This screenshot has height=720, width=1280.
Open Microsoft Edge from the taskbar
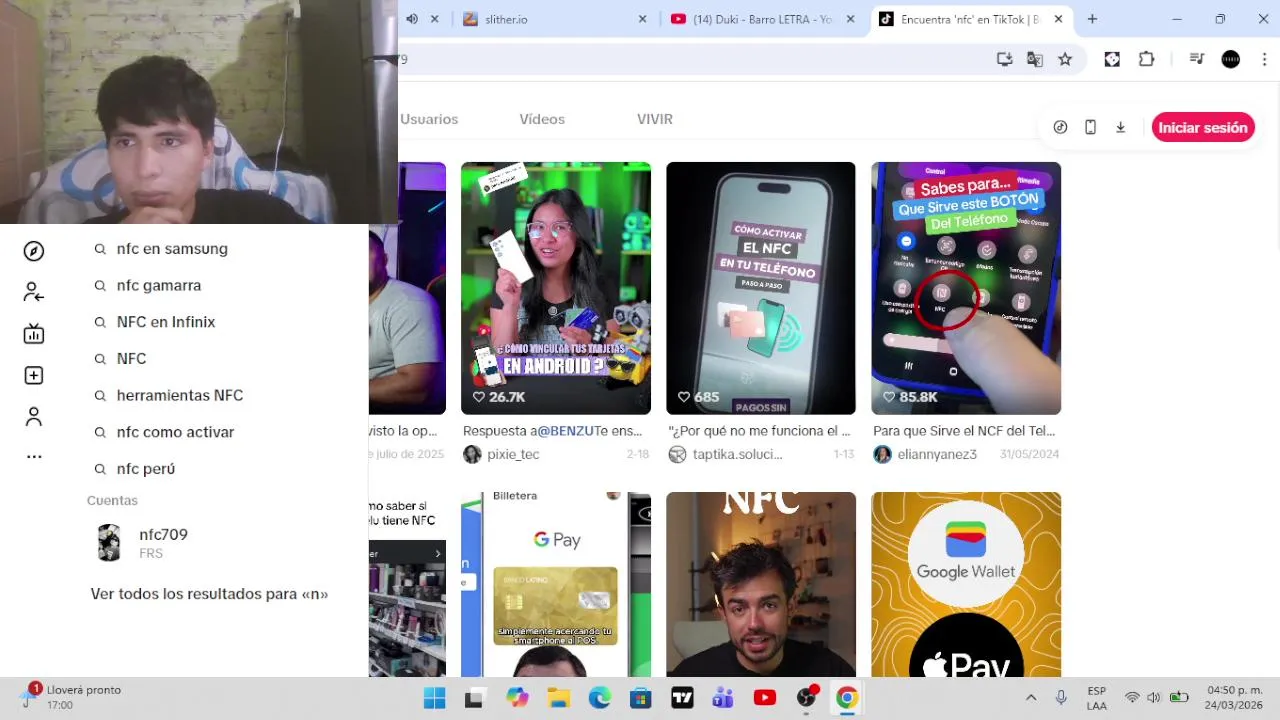click(599, 698)
